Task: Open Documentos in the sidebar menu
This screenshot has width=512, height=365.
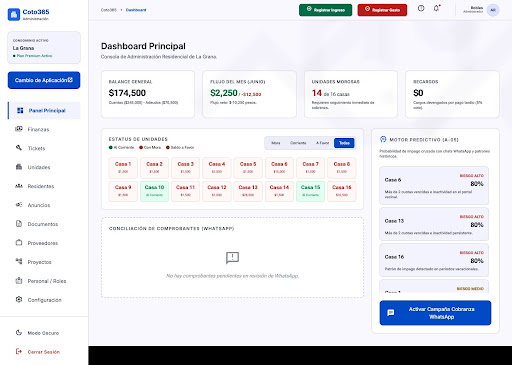Action: (x=44, y=224)
